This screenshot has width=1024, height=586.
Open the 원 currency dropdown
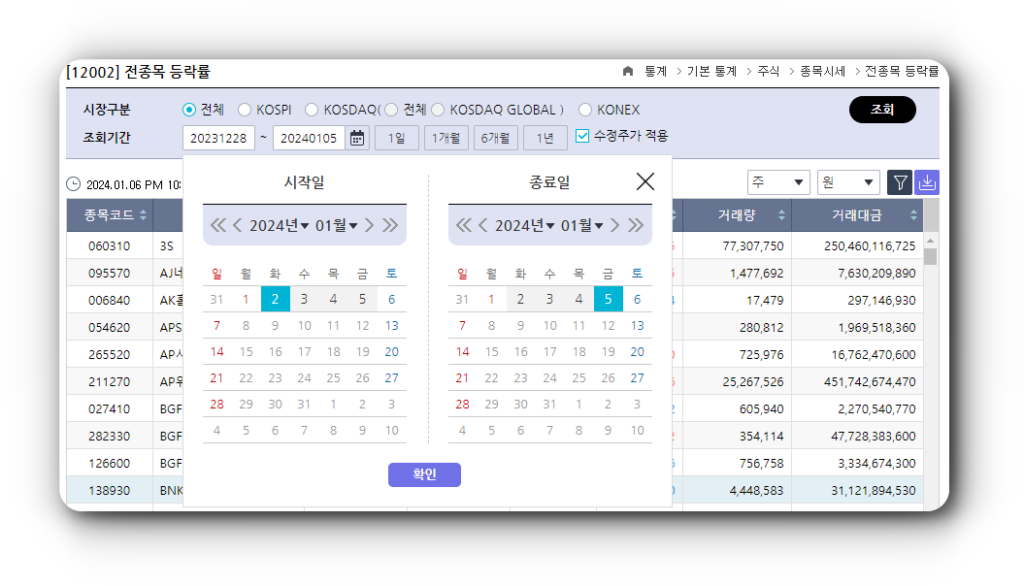(848, 182)
